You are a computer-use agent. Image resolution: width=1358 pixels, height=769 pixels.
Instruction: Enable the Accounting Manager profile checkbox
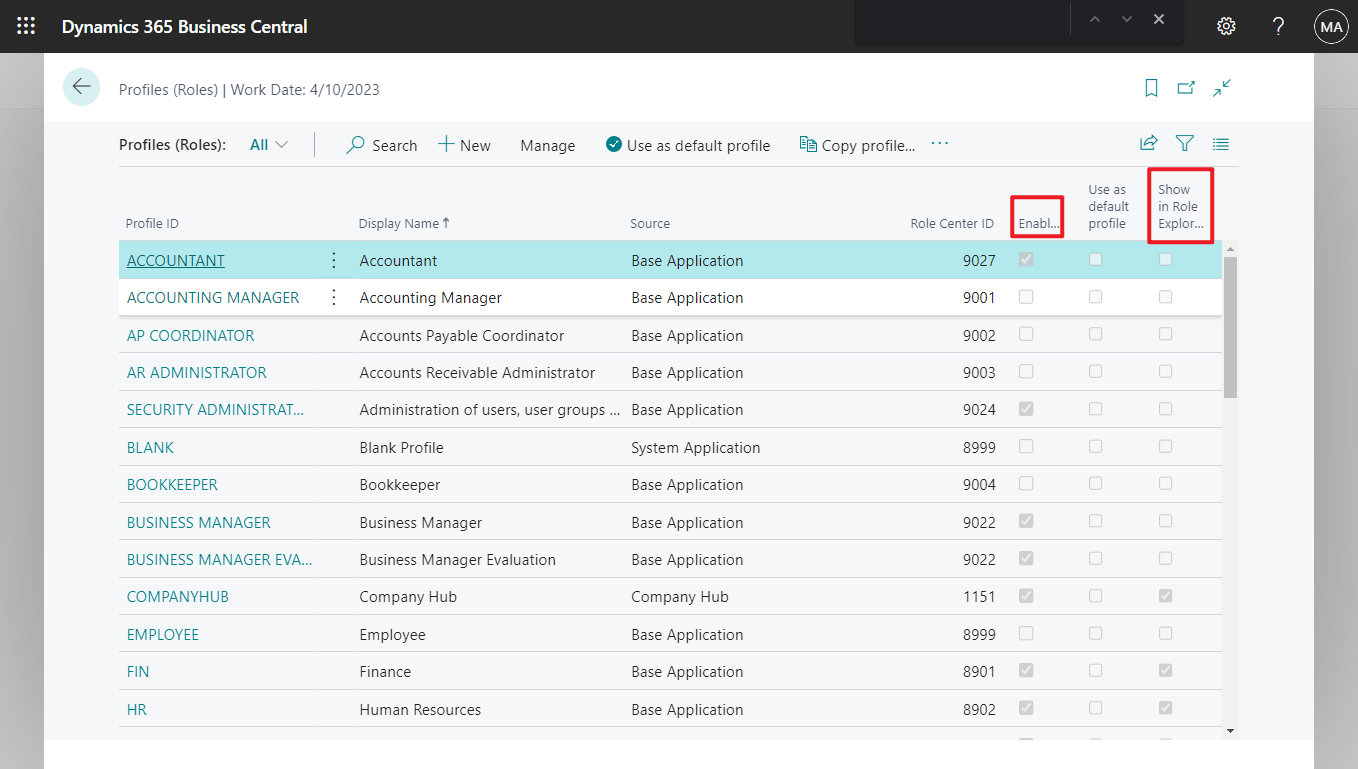click(1026, 296)
